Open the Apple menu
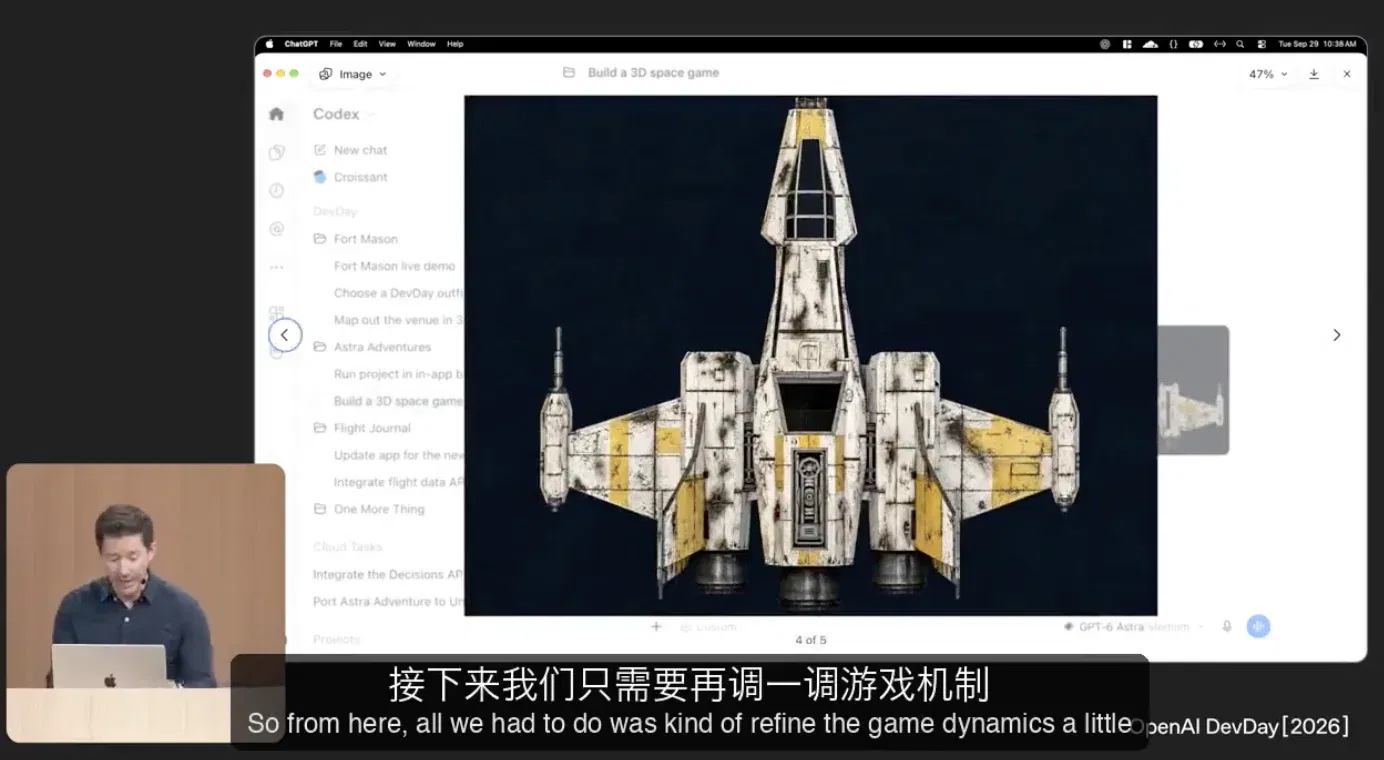This screenshot has height=760, width=1384. pos(269,44)
